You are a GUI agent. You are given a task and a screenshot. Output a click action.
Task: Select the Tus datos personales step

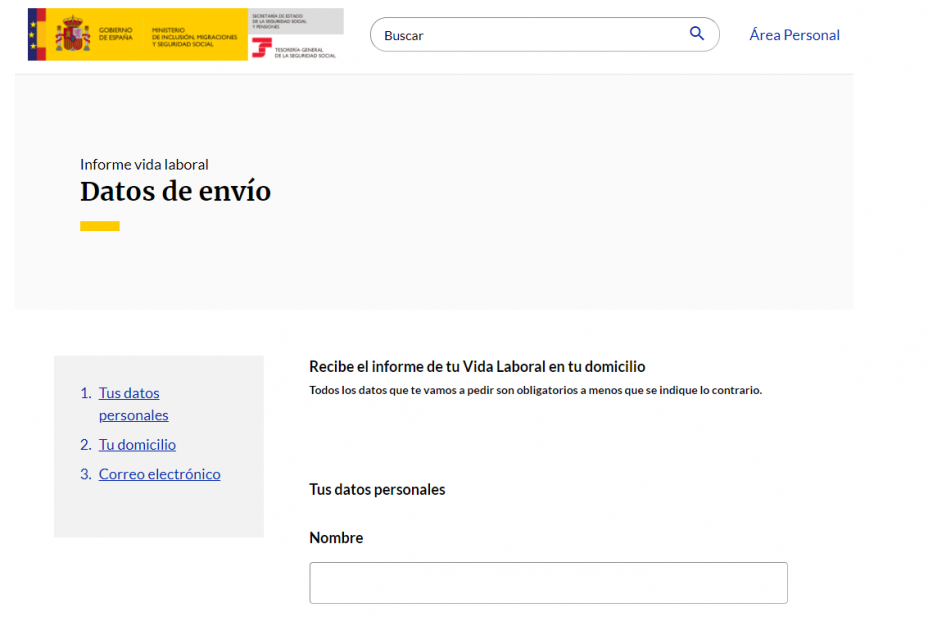129,403
